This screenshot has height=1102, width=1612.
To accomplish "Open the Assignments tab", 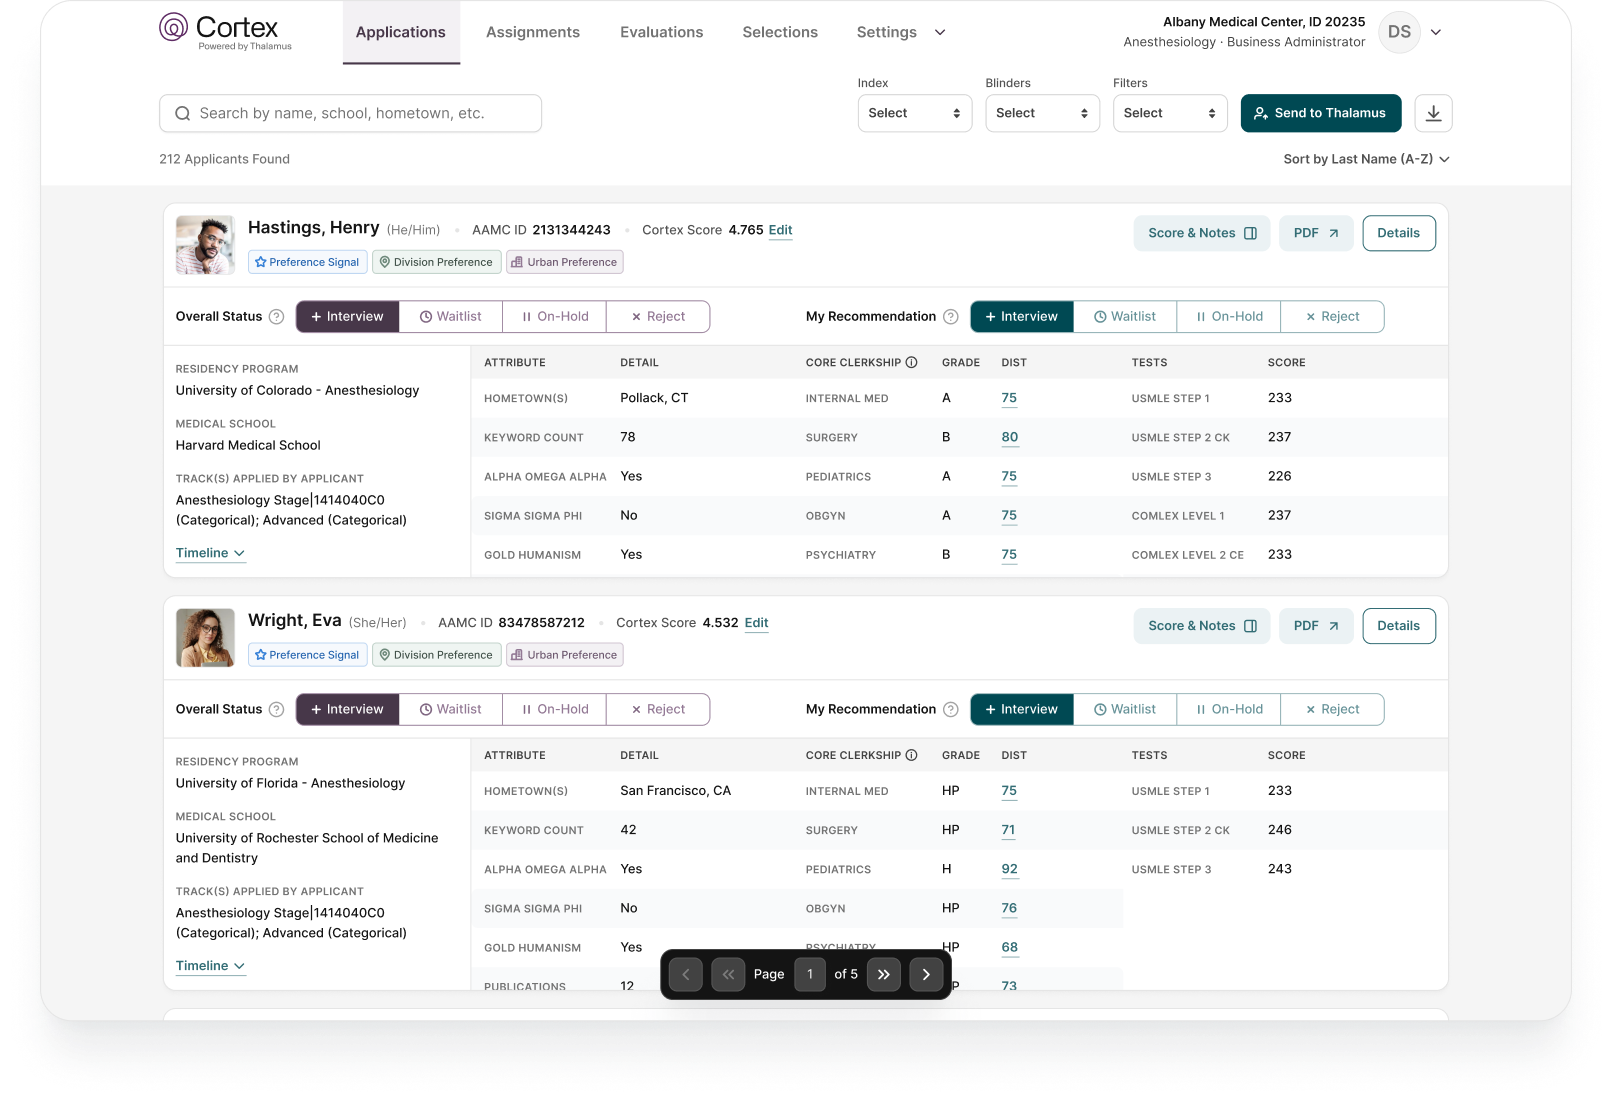I will coord(532,32).
